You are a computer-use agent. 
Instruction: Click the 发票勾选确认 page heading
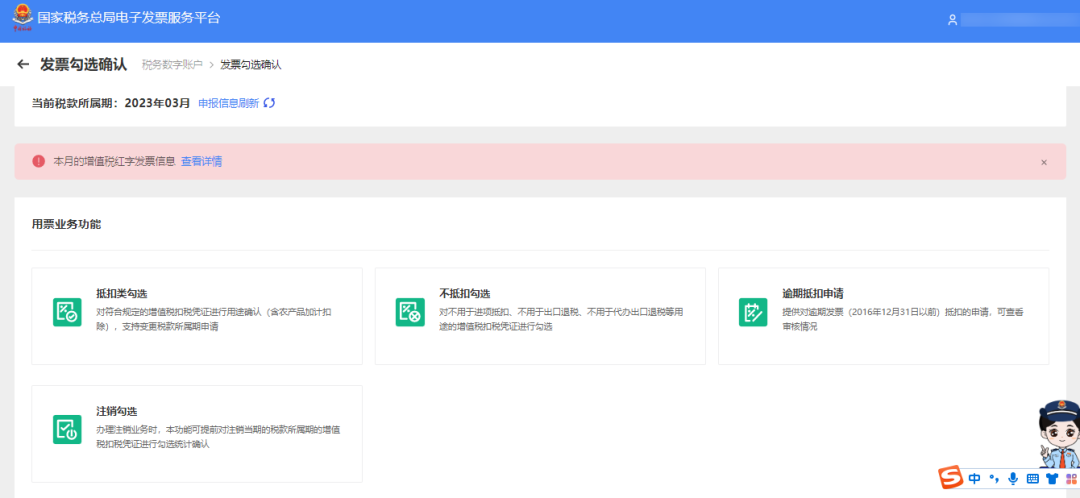pyautogui.click(x=83, y=64)
